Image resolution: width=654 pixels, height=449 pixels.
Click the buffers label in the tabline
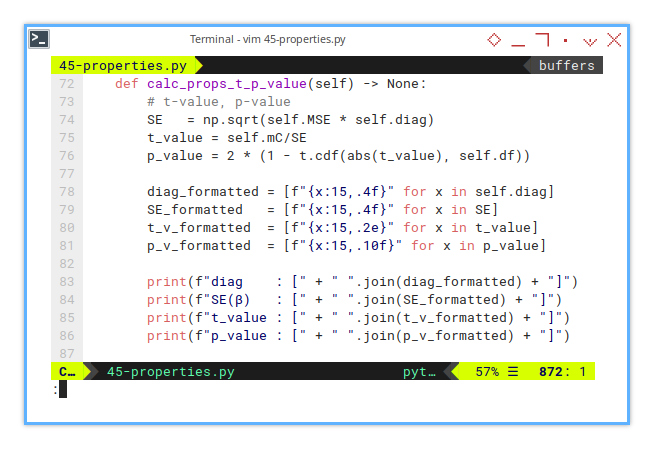click(566, 65)
